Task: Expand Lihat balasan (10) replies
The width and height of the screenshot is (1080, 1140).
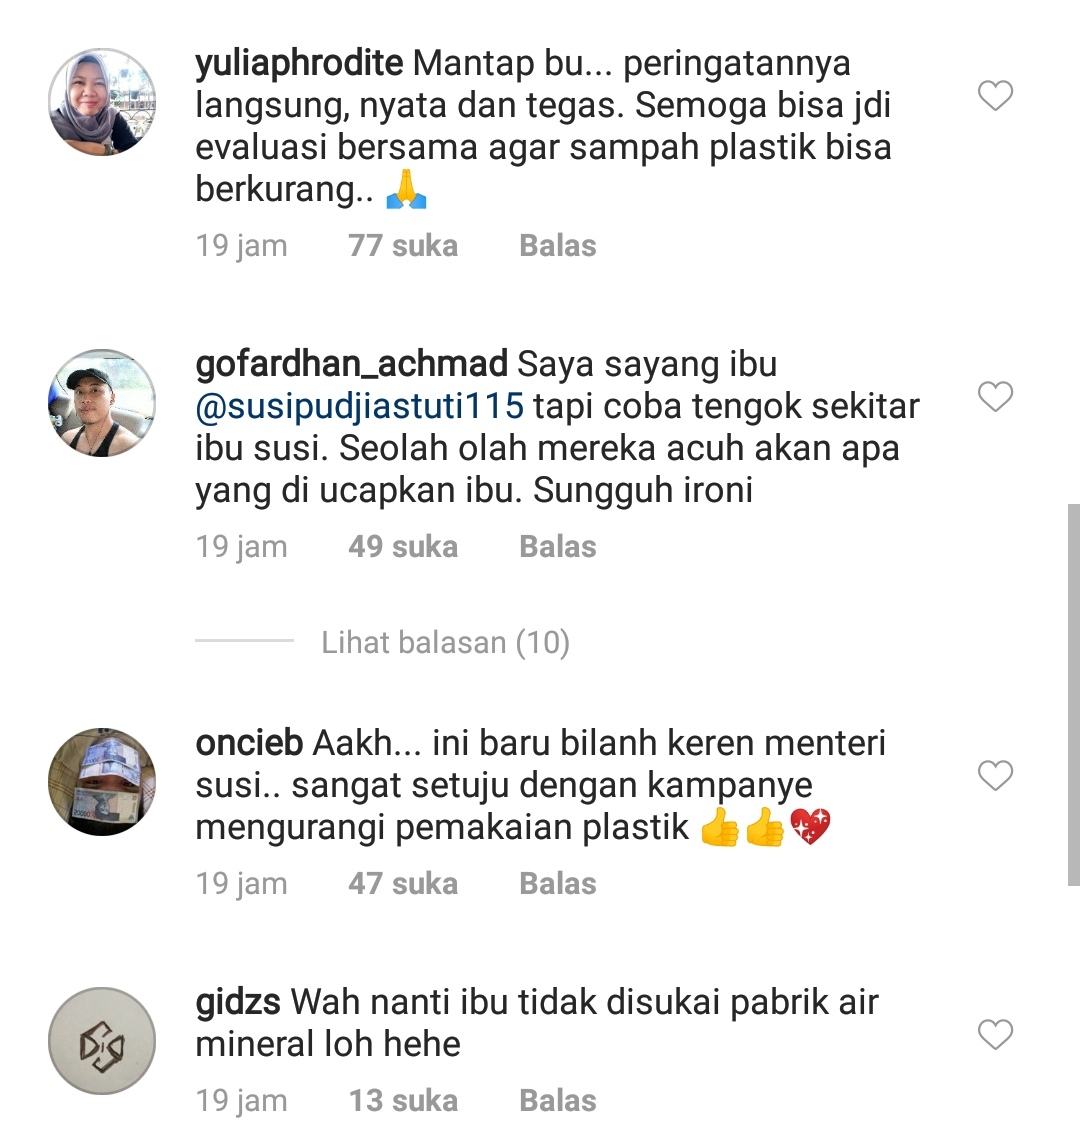Action: coord(445,643)
